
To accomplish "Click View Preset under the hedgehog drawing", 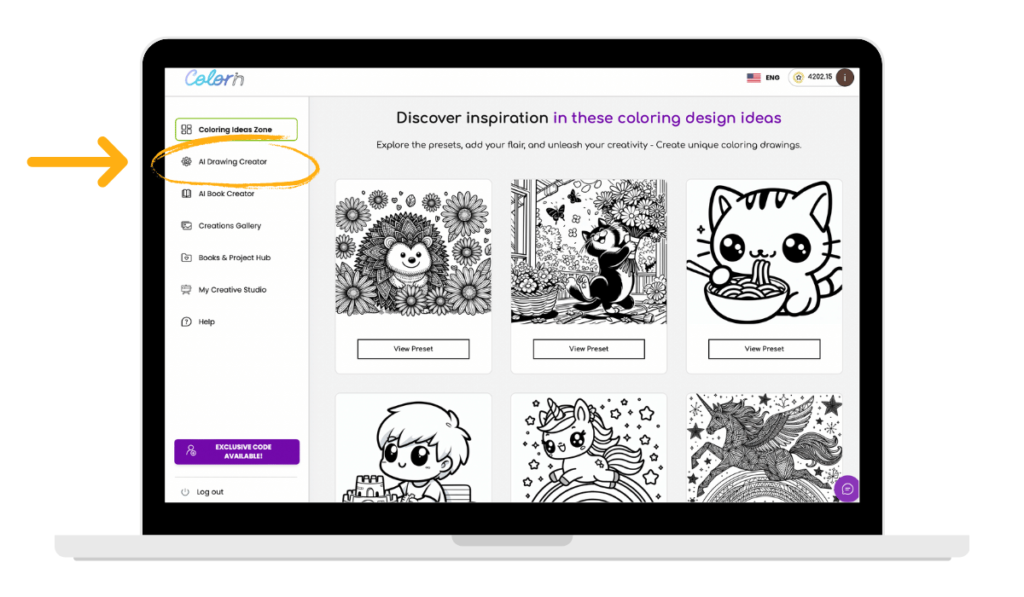I will point(413,349).
